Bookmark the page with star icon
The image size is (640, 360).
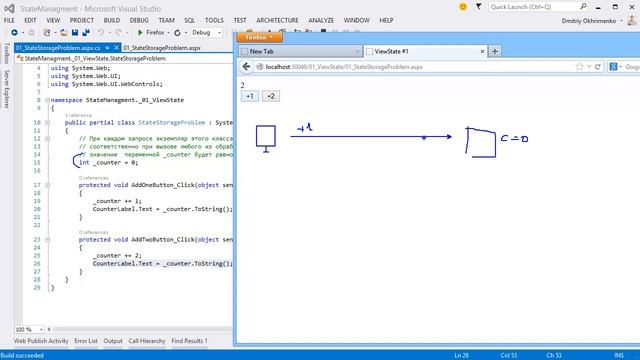tap(579, 67)
